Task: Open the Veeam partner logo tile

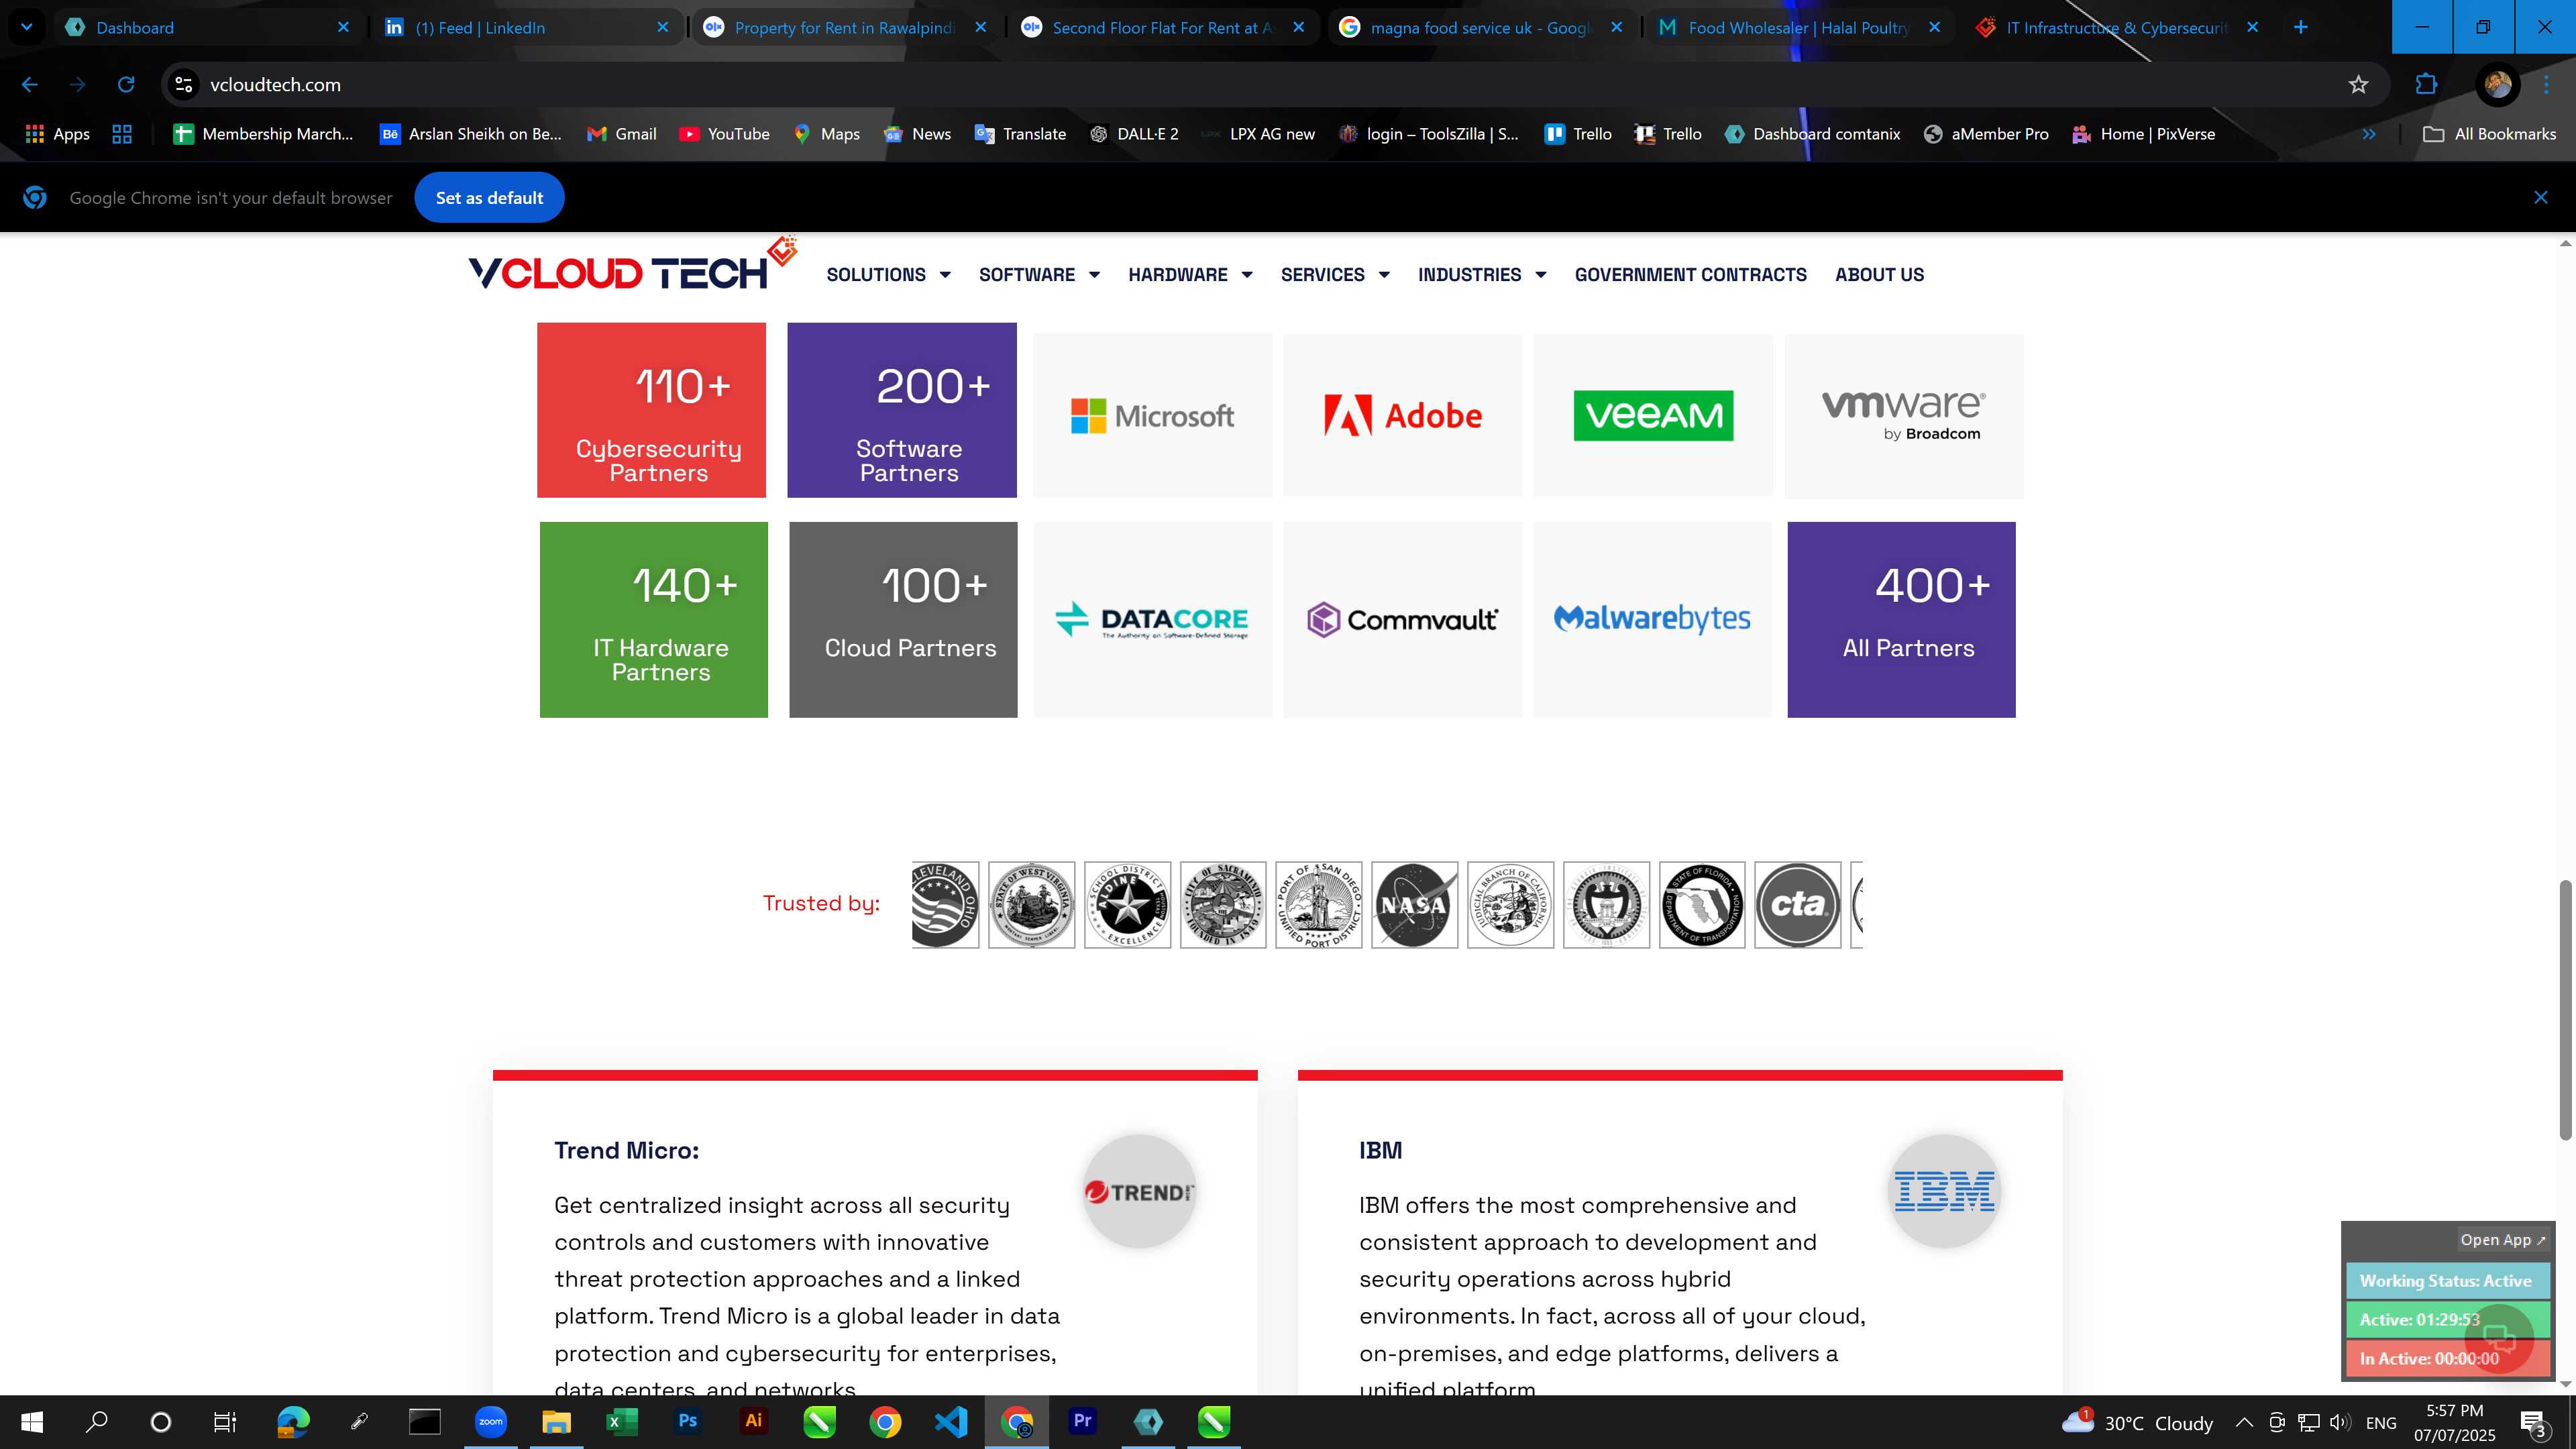Action: 1653,415
